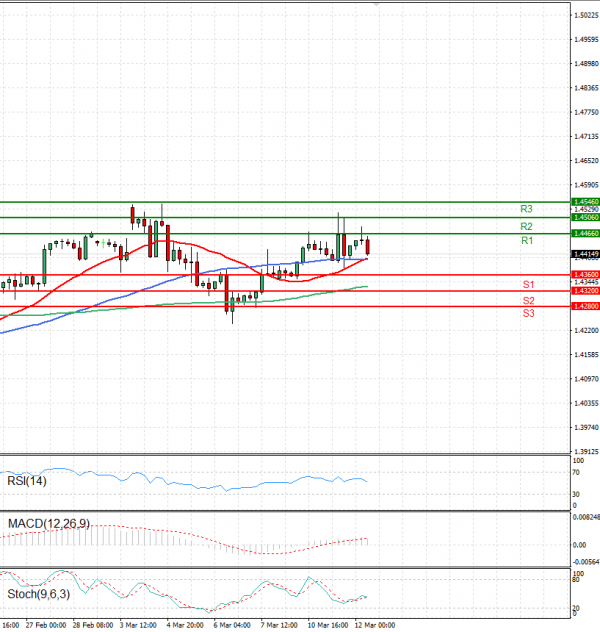Click the 1.45905 price axis value
Screen dimensions: 600x632
pyautogui.click(x=586, y=185)
